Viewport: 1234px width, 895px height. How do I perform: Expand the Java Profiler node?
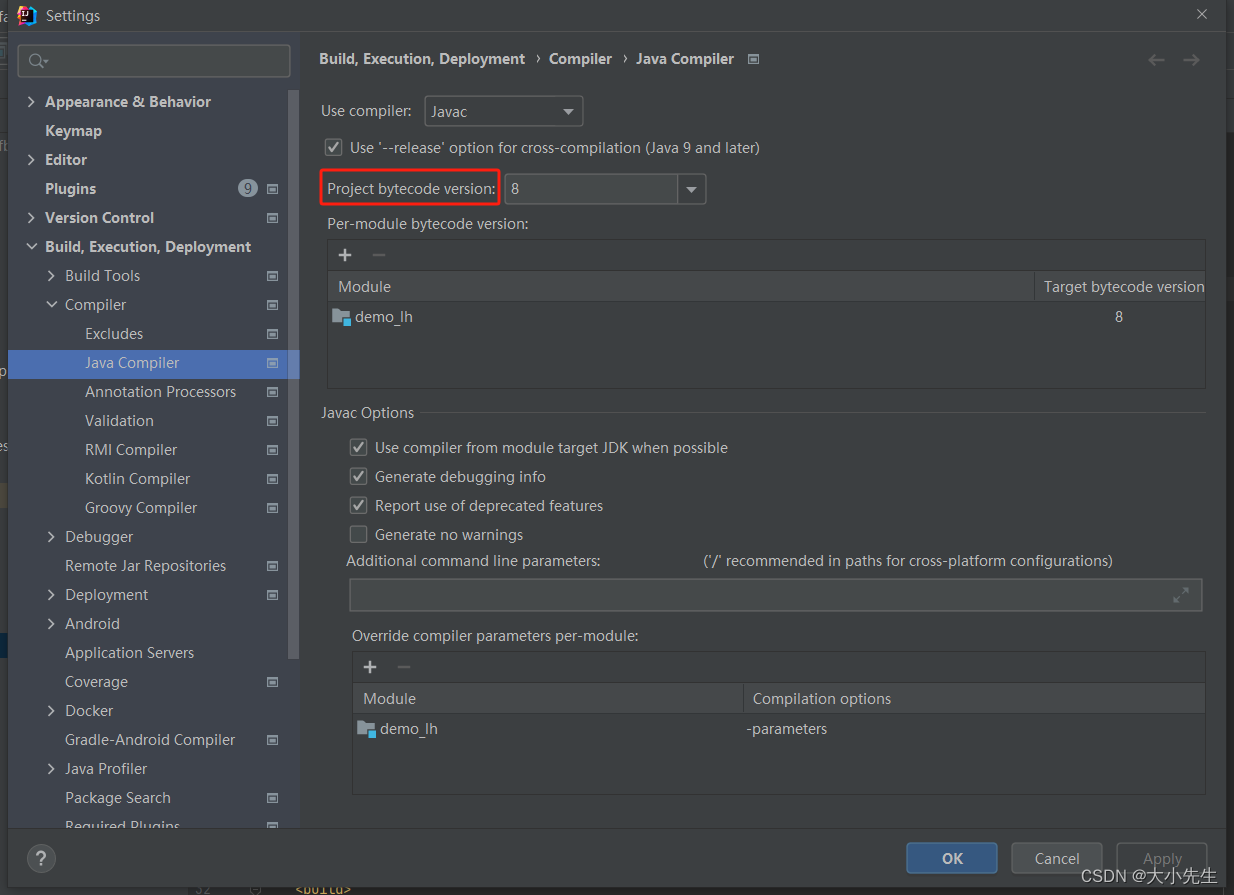click(x=51, y=769)
